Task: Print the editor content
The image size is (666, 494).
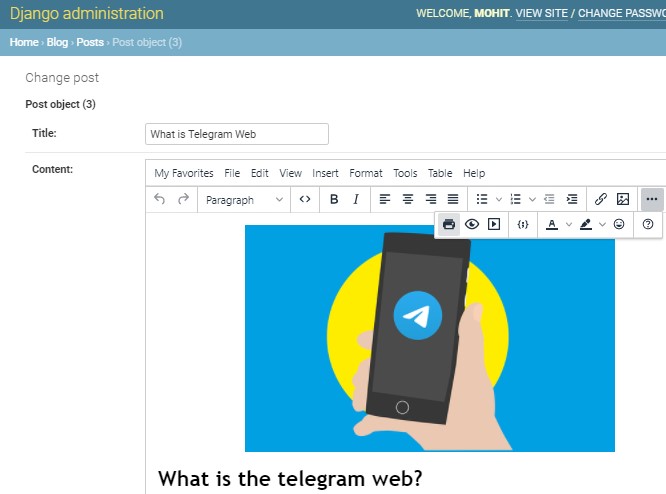Action: [x=449, y=224]
